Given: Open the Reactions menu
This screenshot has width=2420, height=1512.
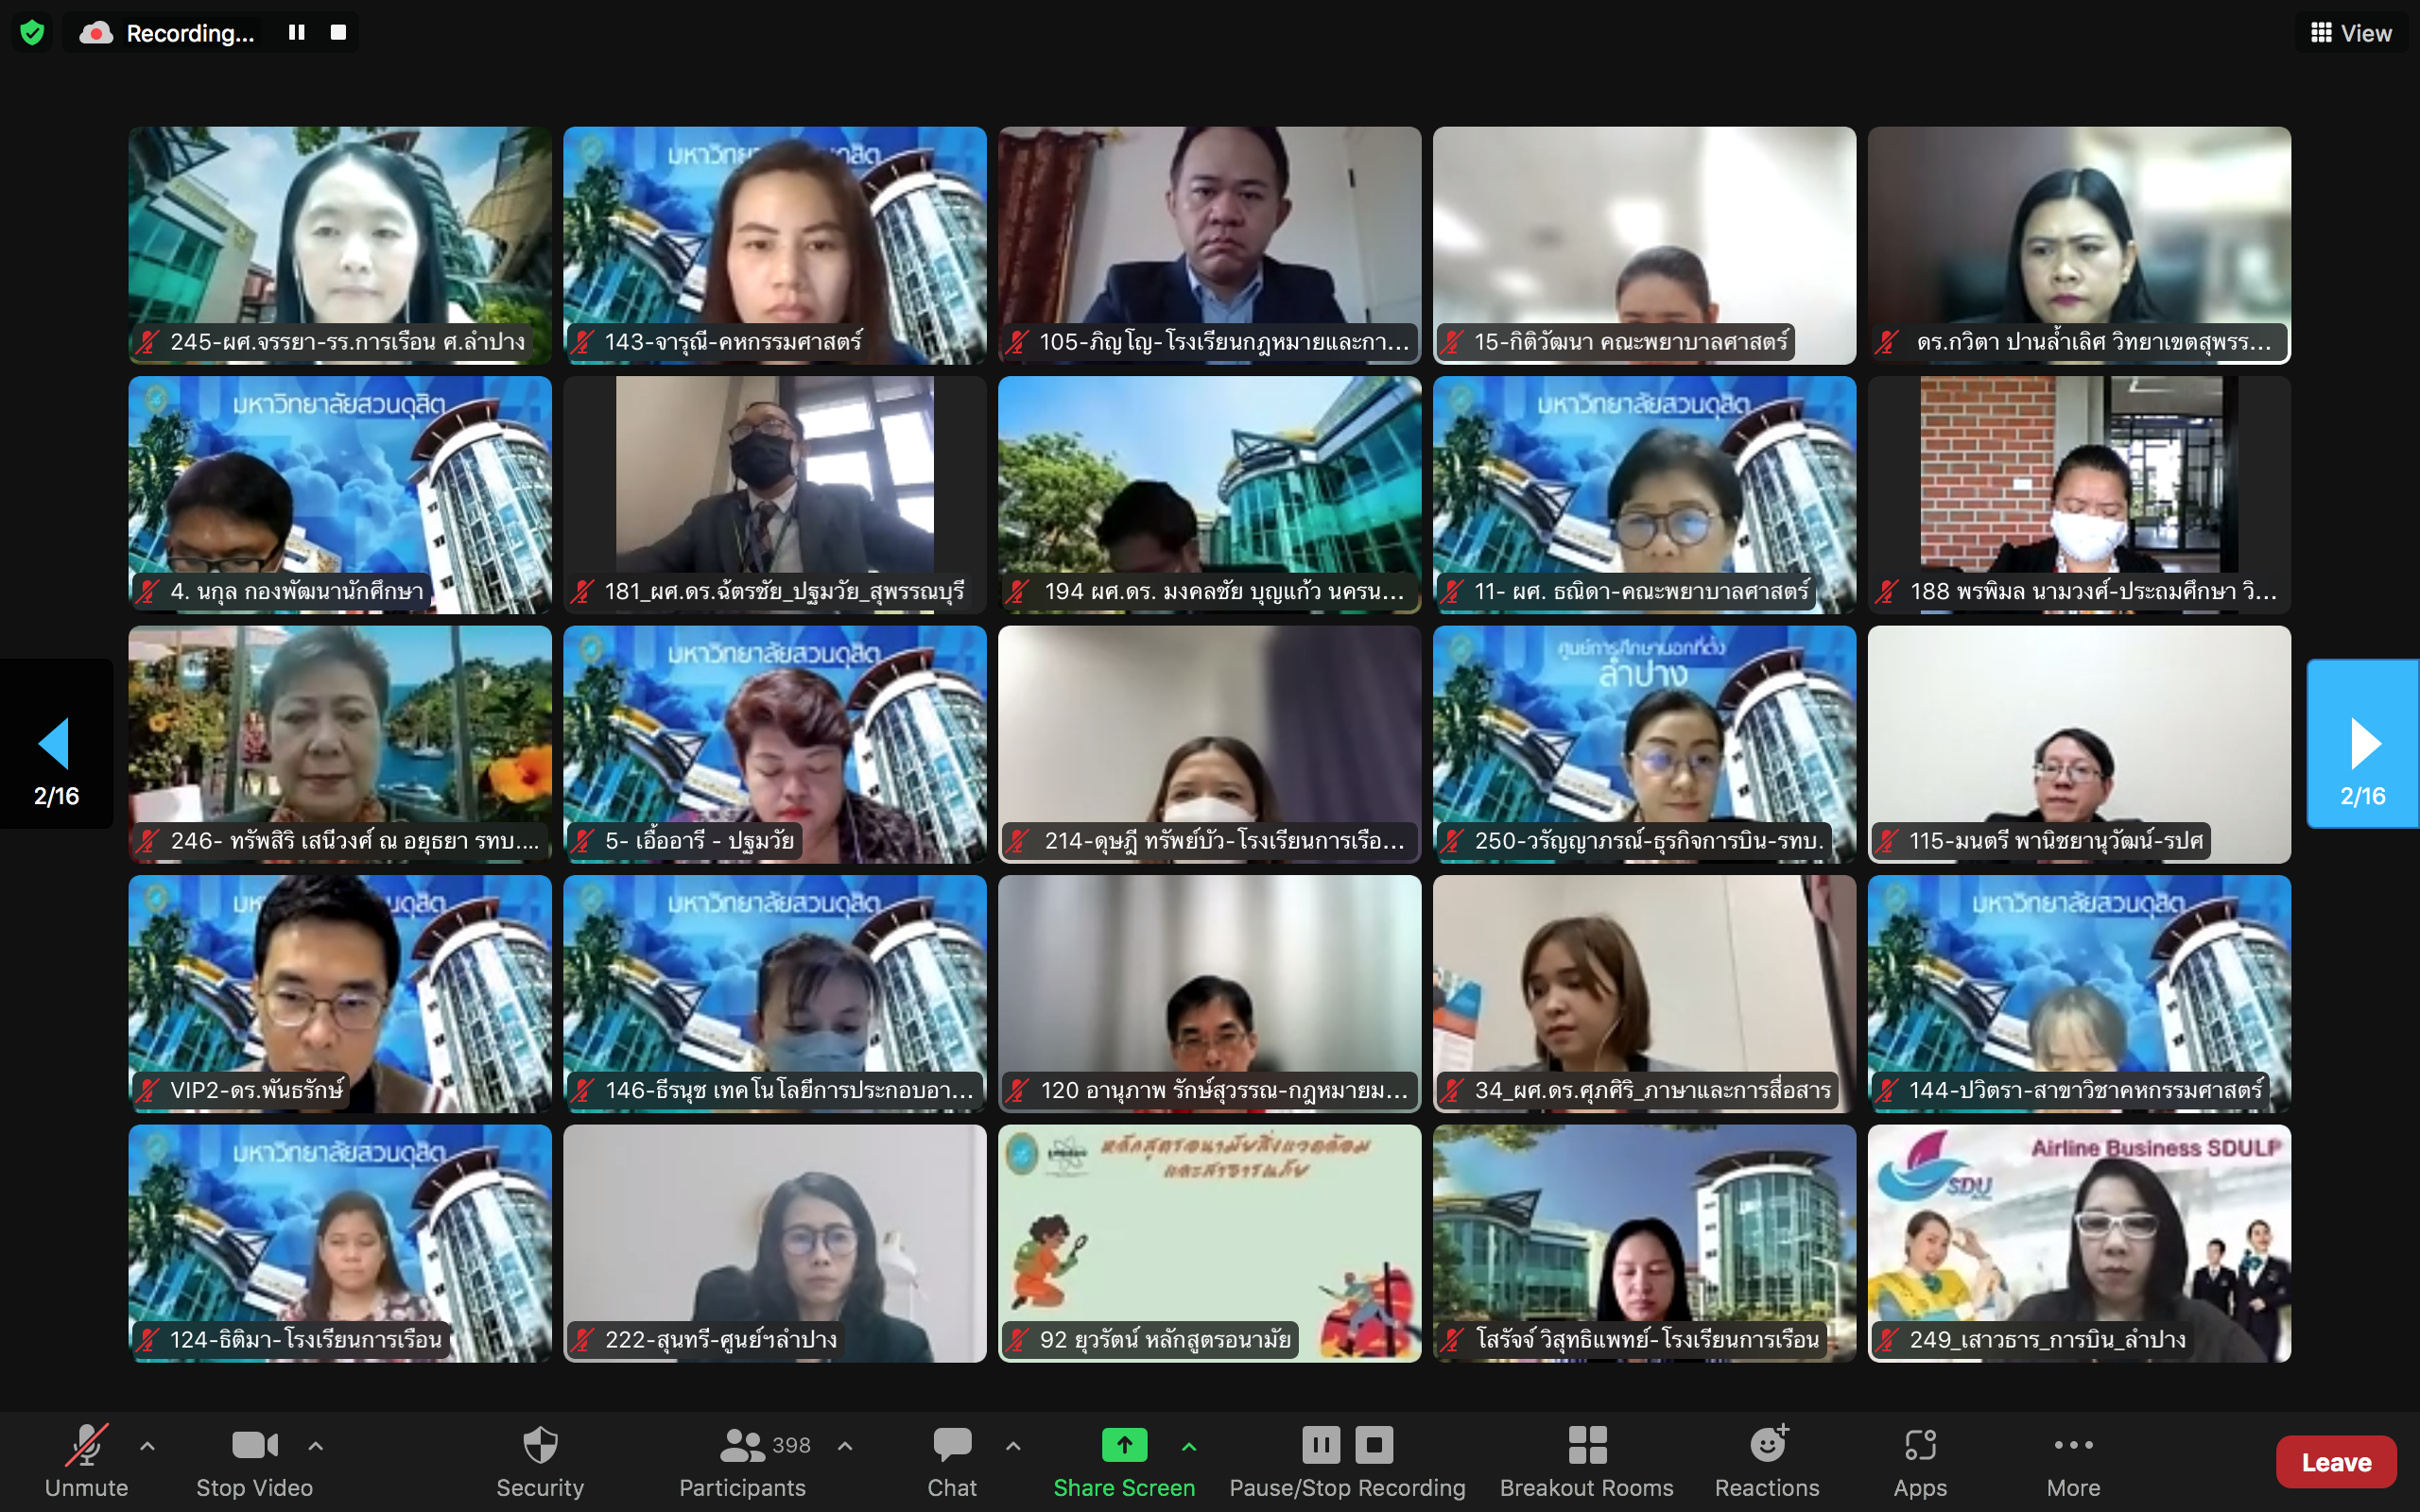Looking at the screenshot, I should point(1767,1460).
